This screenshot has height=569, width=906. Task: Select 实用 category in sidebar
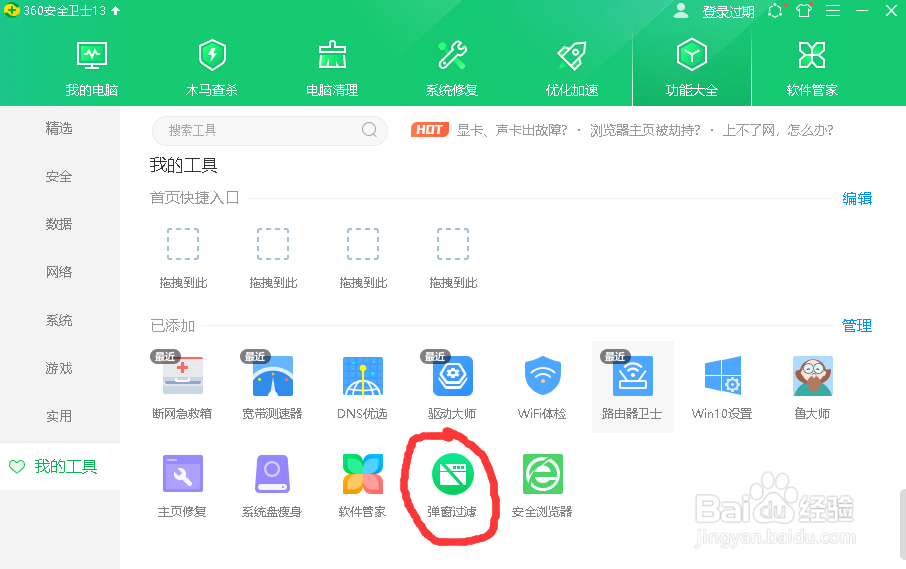click(x=60, y=416)
